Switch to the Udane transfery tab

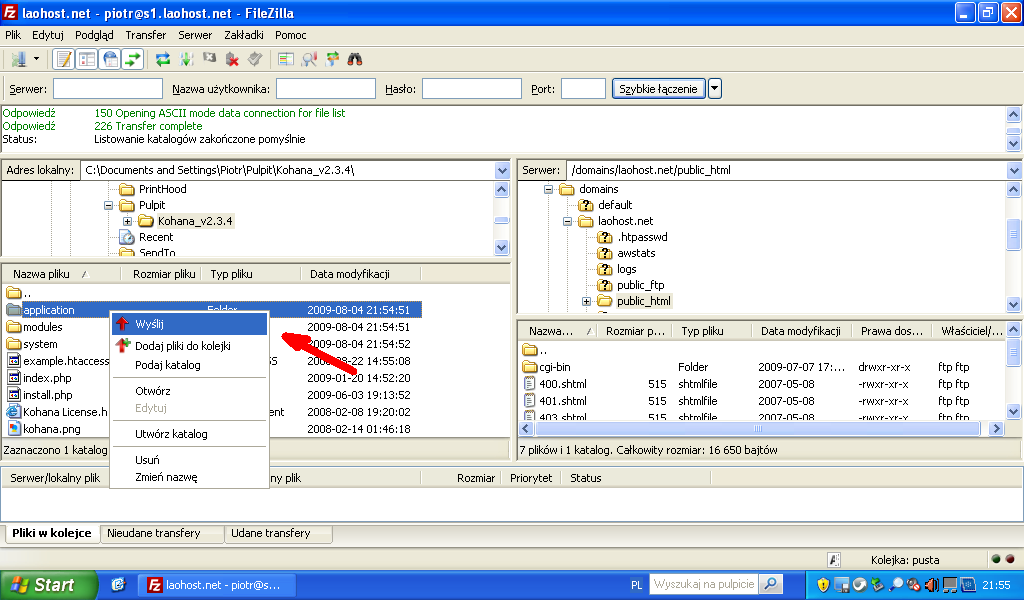point(278,533)
